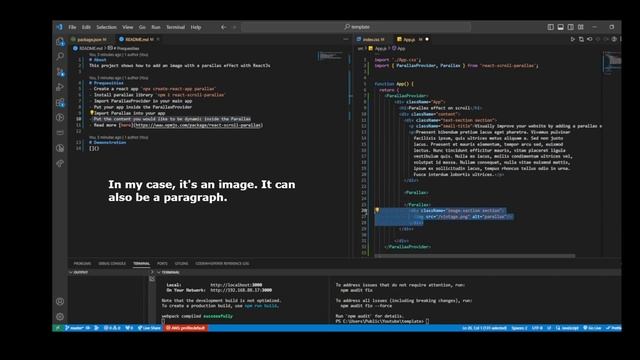
Task: Click the '# Demonstration' heading line in README
Action: tap(108, 143)
